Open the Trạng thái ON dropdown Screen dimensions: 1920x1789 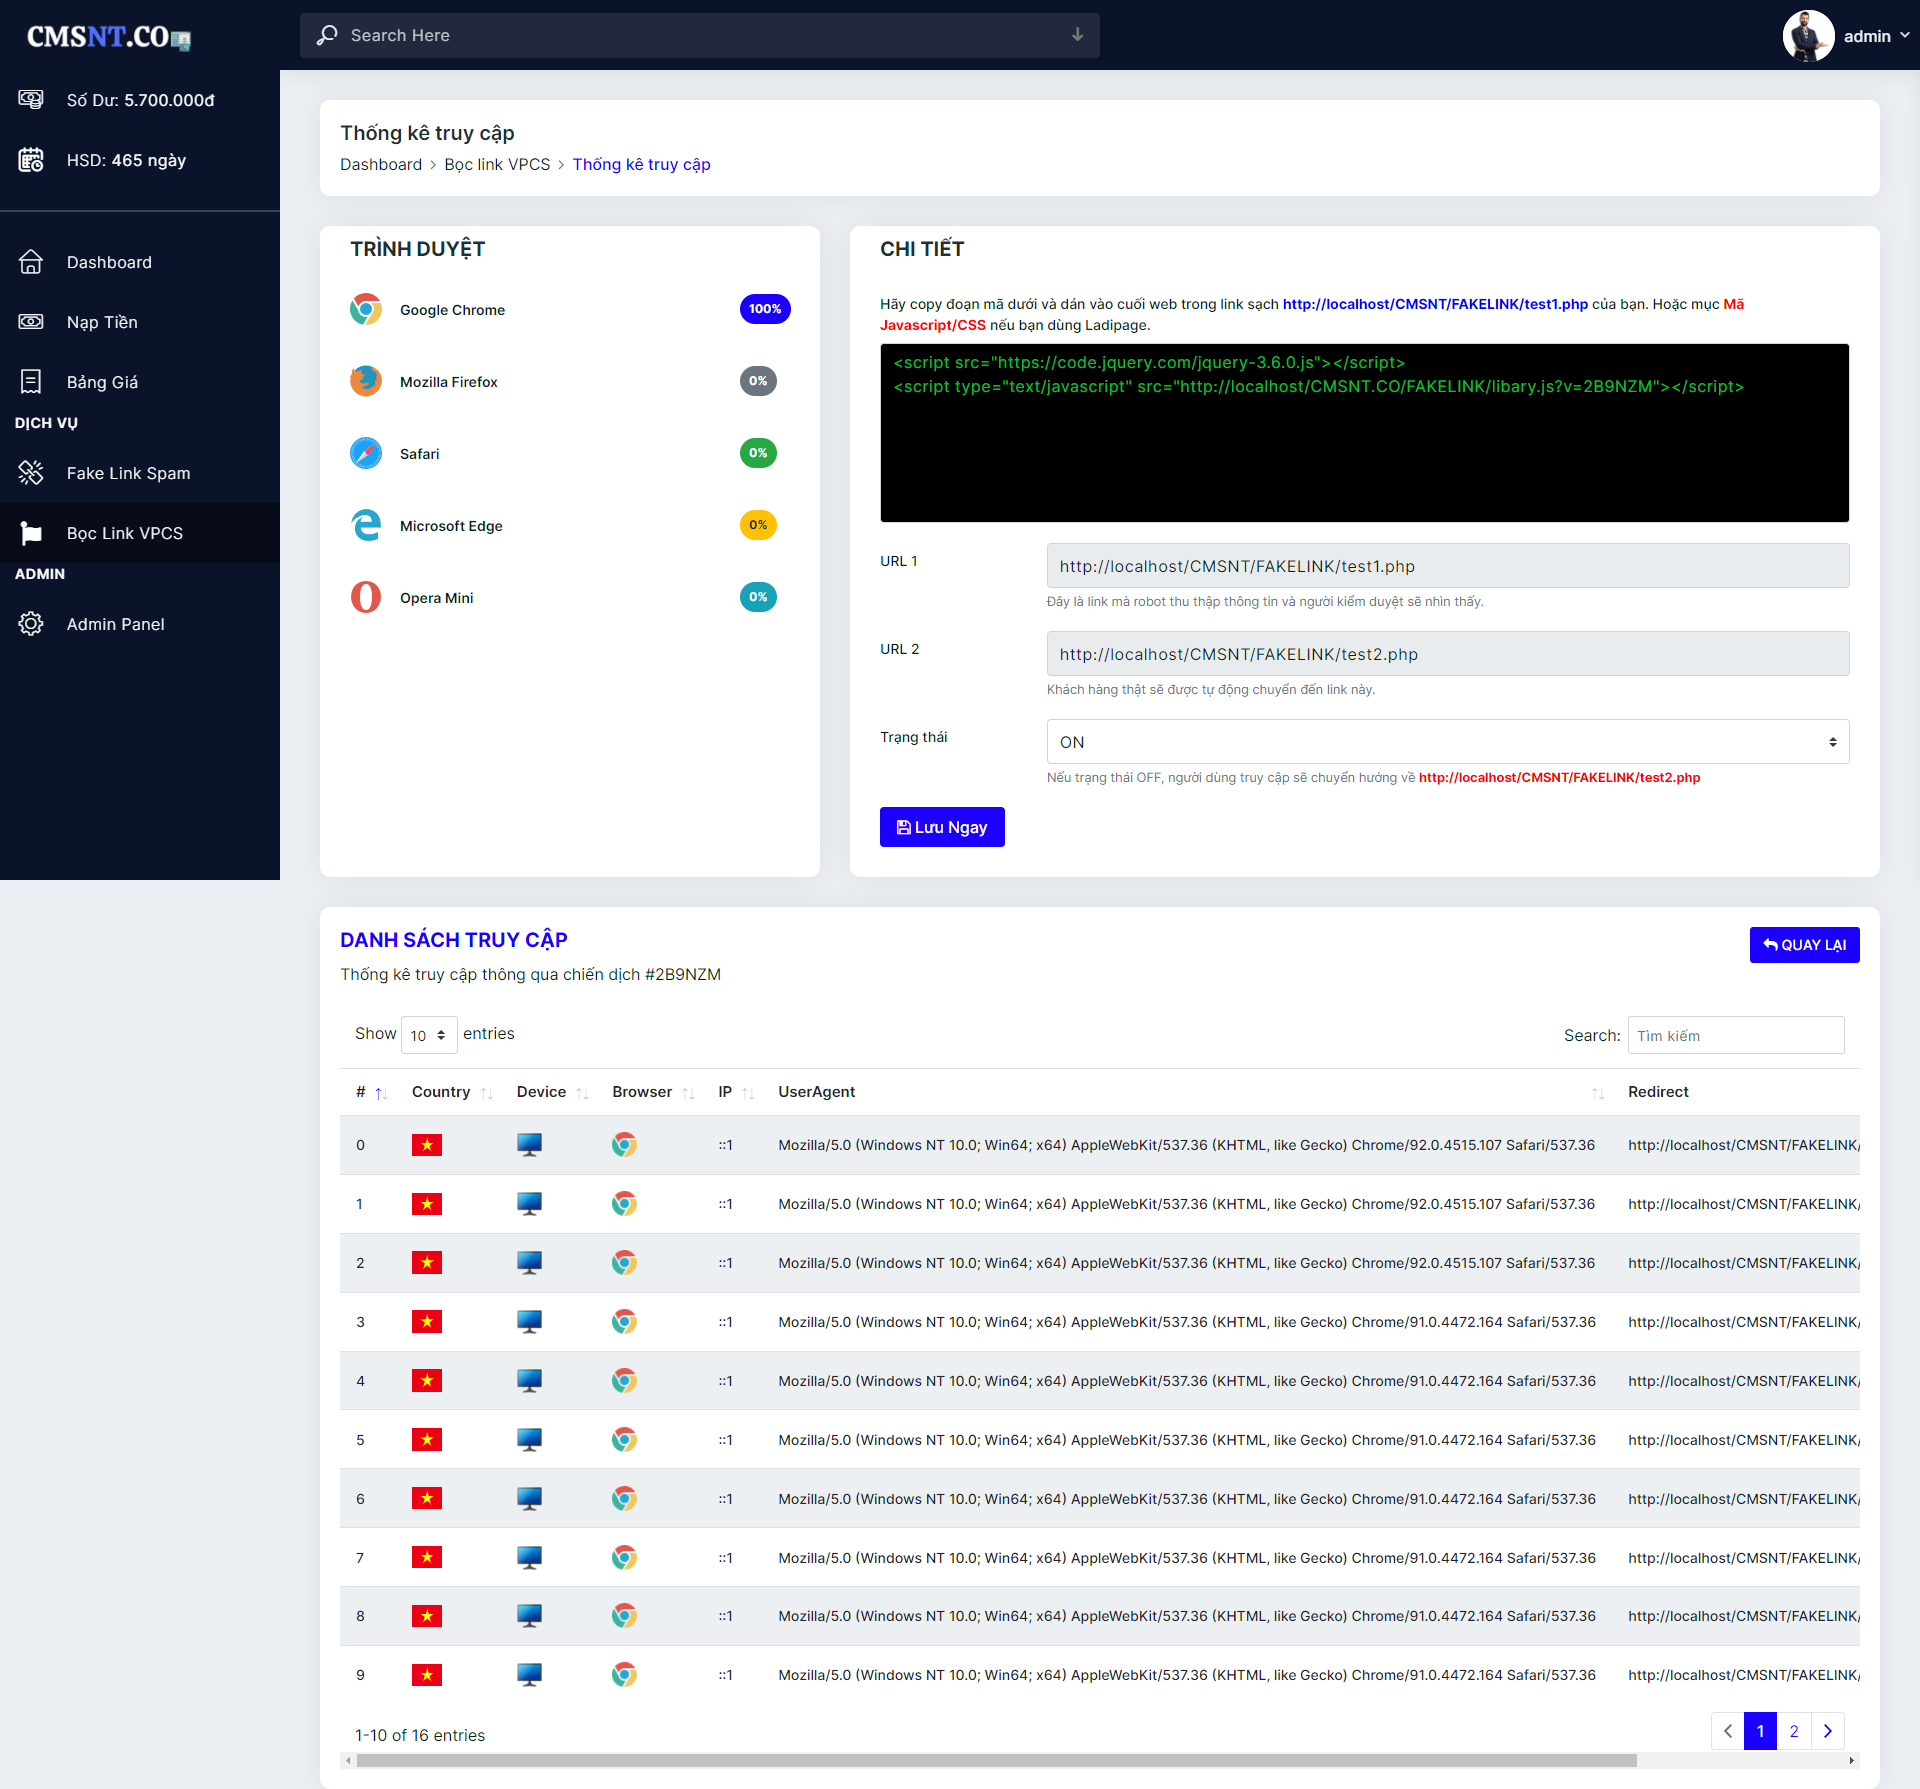pos(1447,742)
